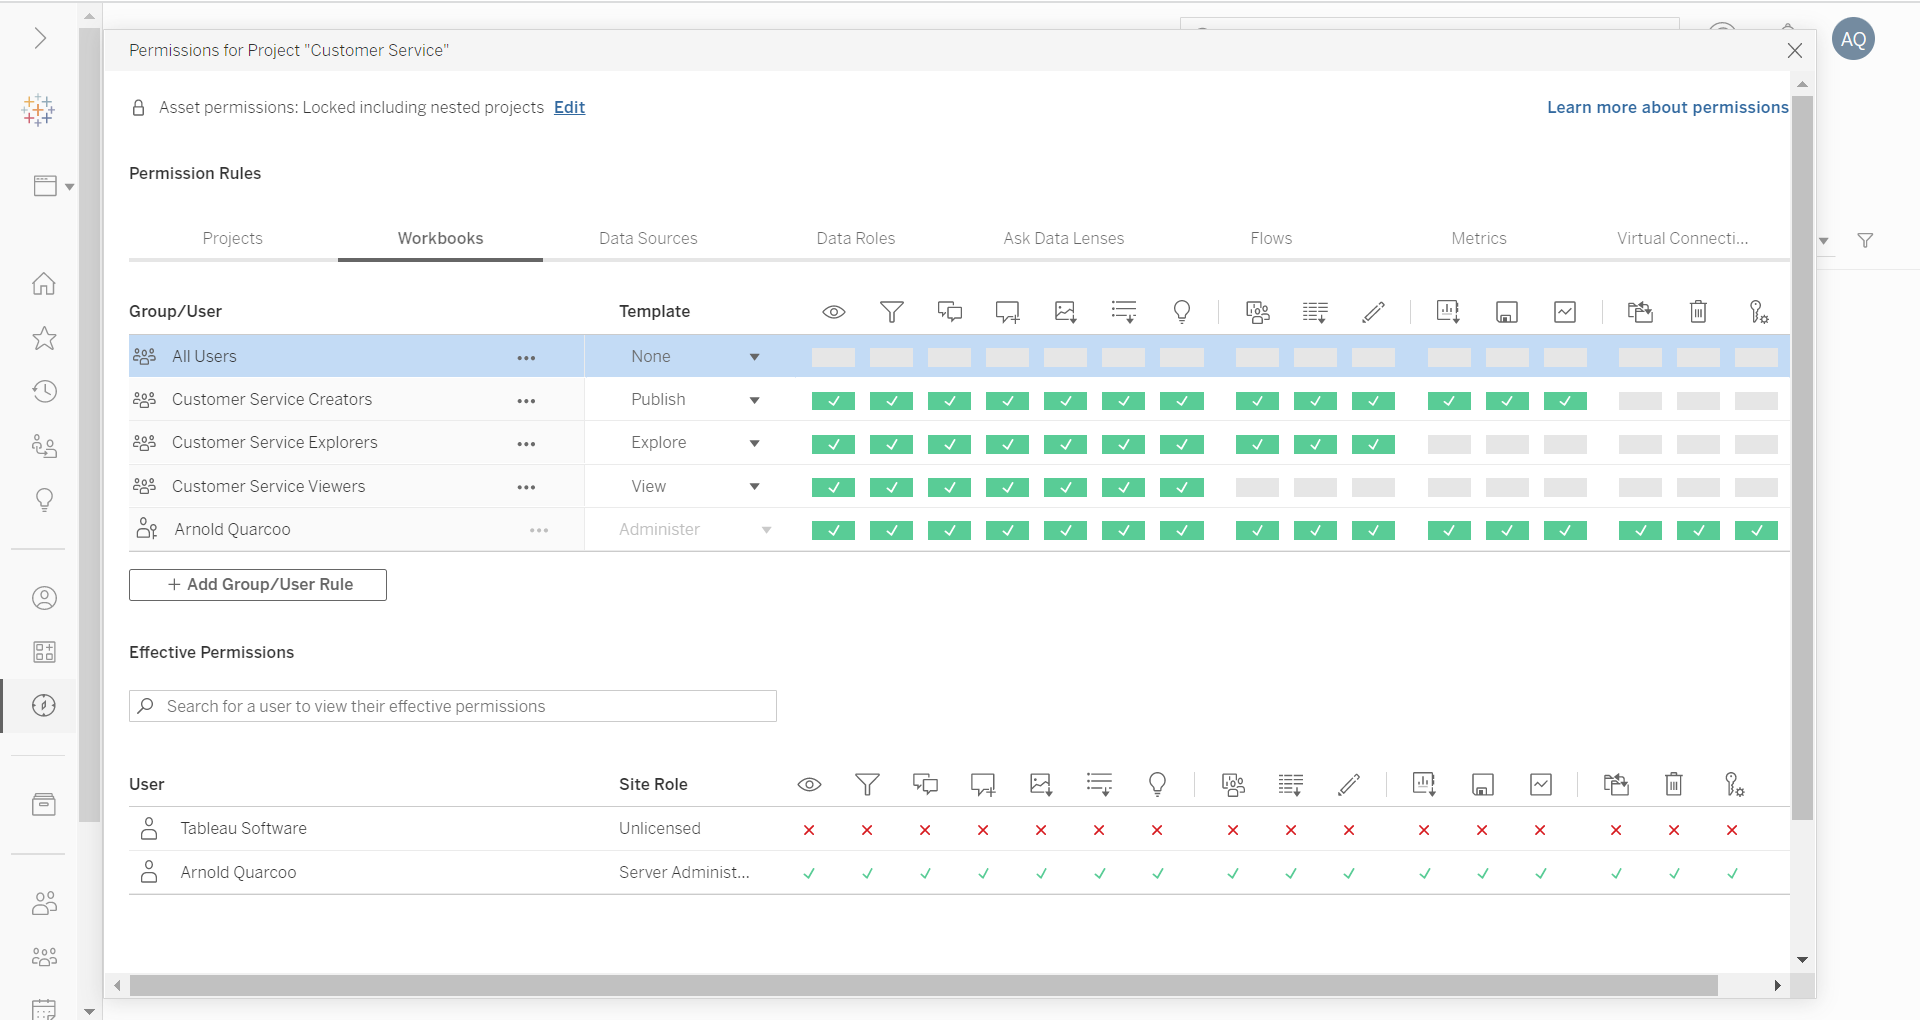Click the Recommendations lightbulb sidebar icon

click(x=44, y=499)
